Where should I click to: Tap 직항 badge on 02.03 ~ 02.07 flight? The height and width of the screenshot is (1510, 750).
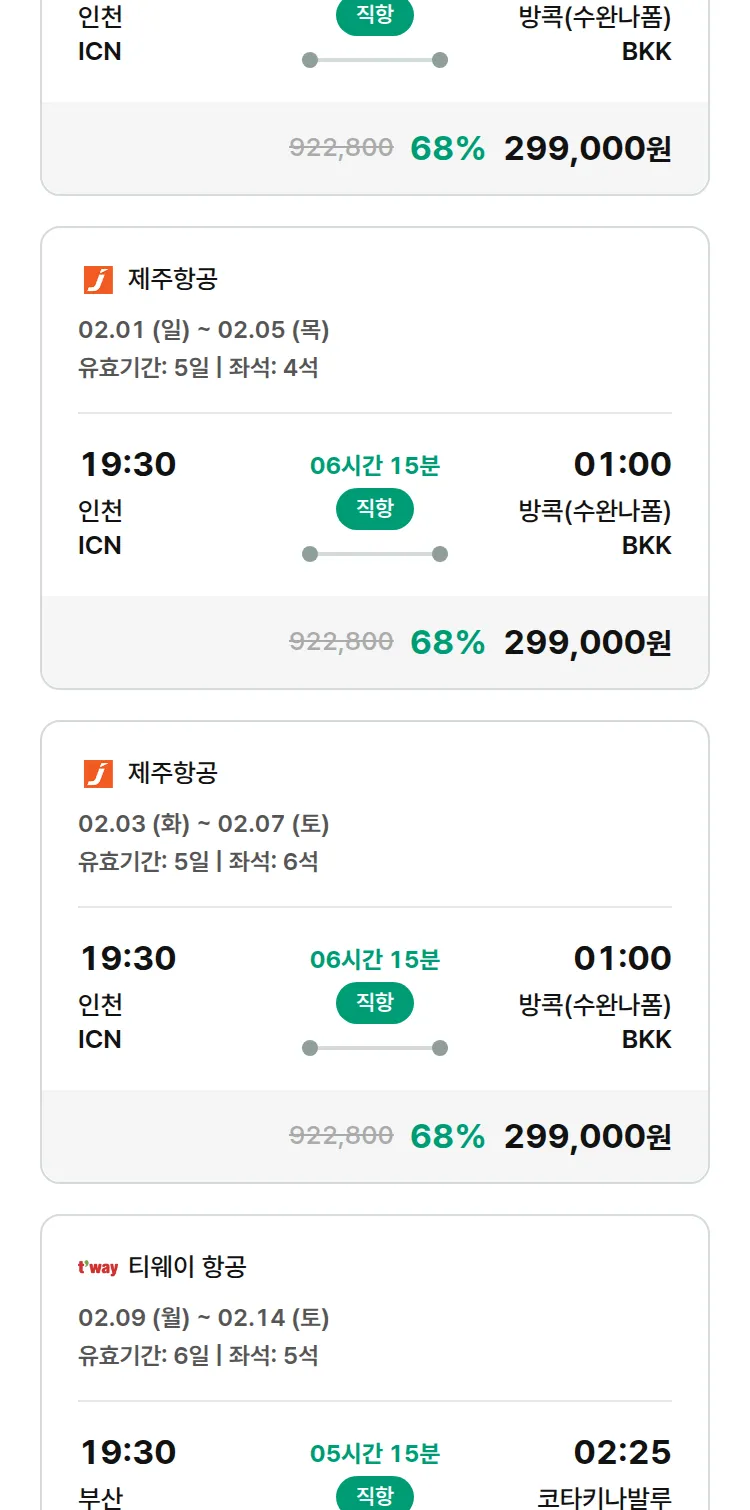(375, 1003)
